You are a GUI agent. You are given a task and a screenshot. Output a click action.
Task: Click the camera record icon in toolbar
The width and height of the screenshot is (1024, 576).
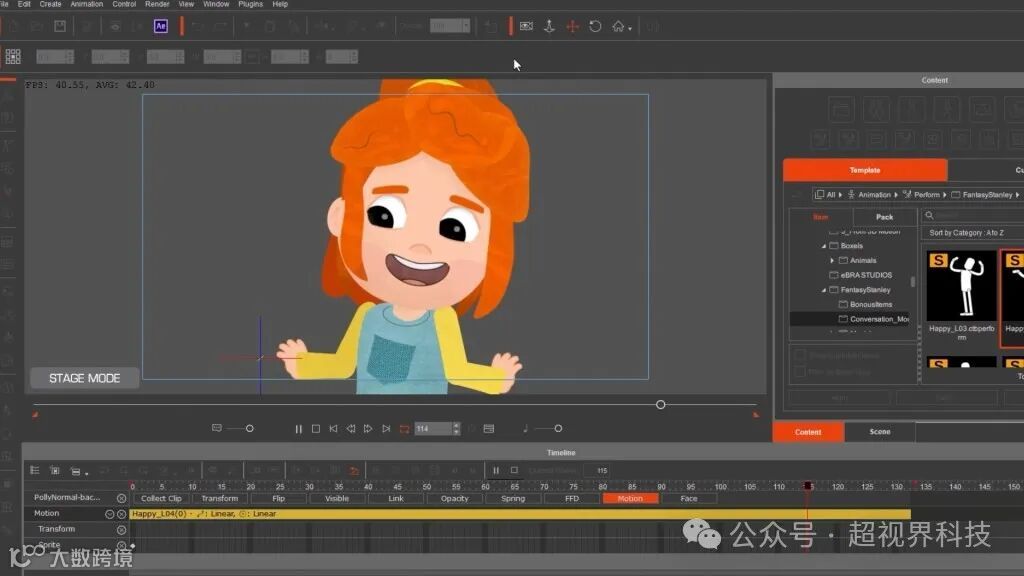(x=526, y=26)
